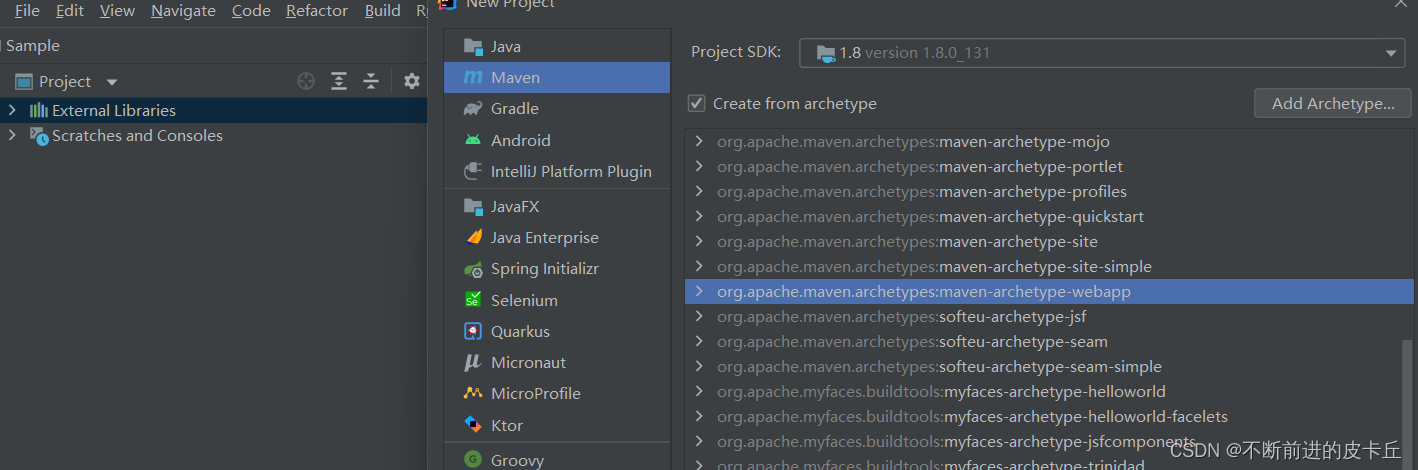
Task: Expand the myfaces-archetype-helloworld entry
Action: coord(699,391)
